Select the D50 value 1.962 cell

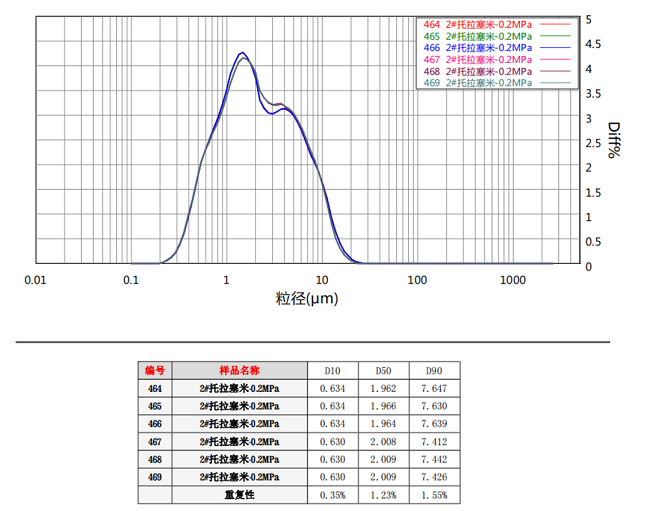tap(384, 388)
